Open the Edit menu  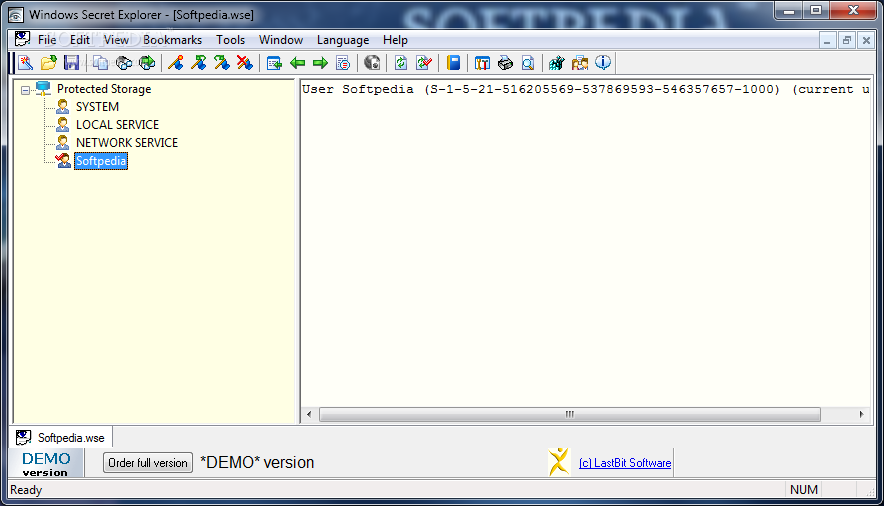(x=79, y=40)
